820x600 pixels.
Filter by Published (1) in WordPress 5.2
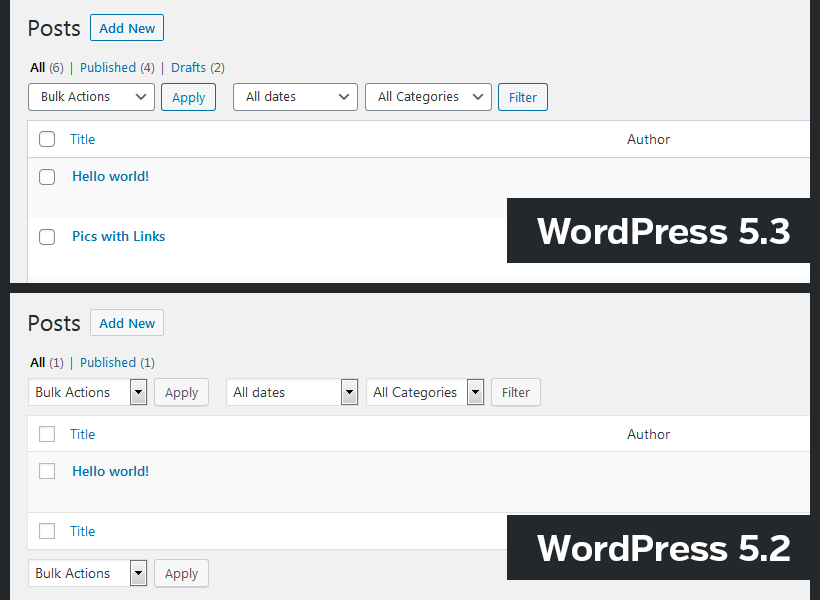[117, 363]
